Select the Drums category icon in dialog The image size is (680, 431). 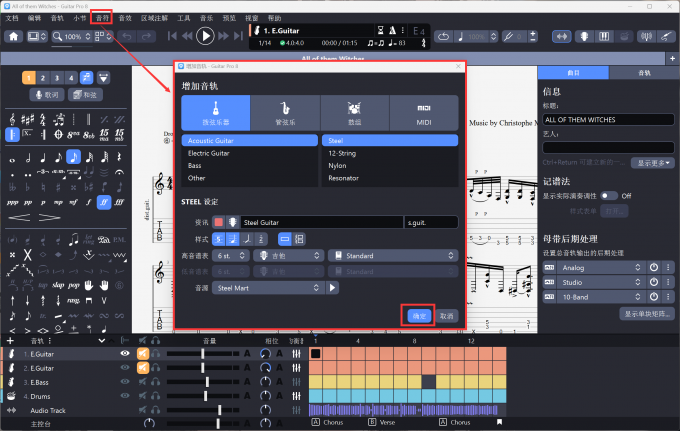(354, 112)
